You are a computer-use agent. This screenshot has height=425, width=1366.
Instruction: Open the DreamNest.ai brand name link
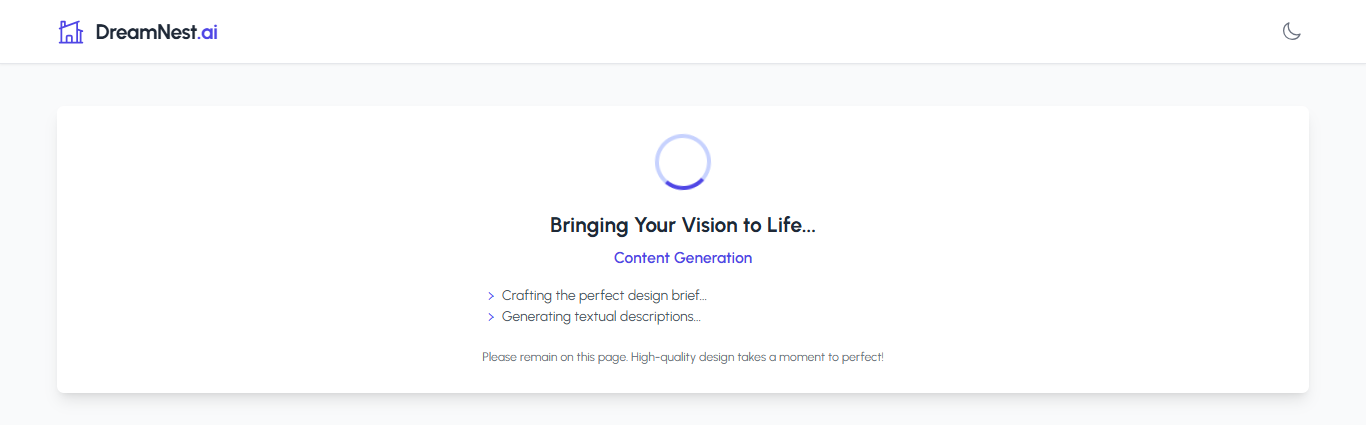coord(157,32)
